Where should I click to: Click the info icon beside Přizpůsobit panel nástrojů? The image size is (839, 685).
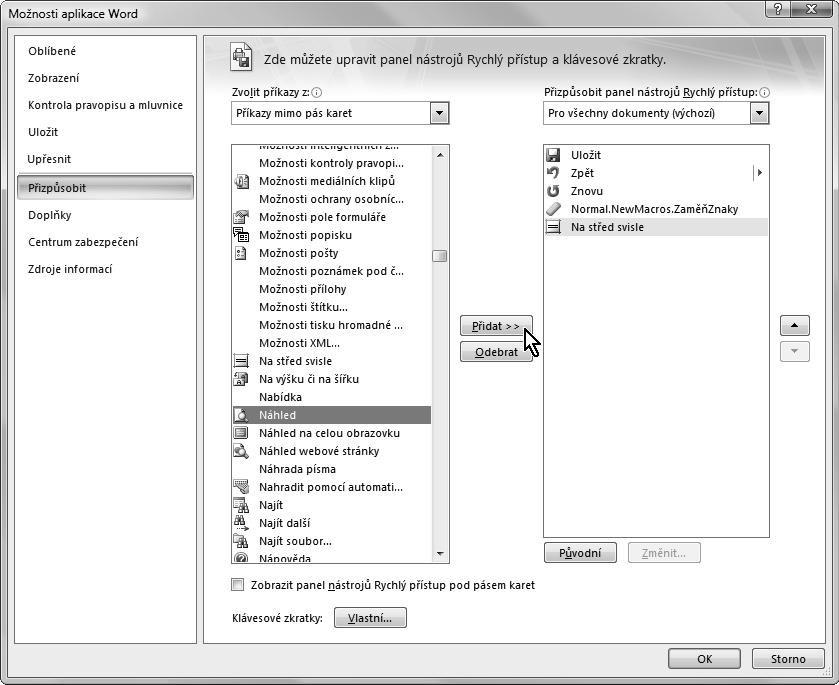tap(765, 93)
